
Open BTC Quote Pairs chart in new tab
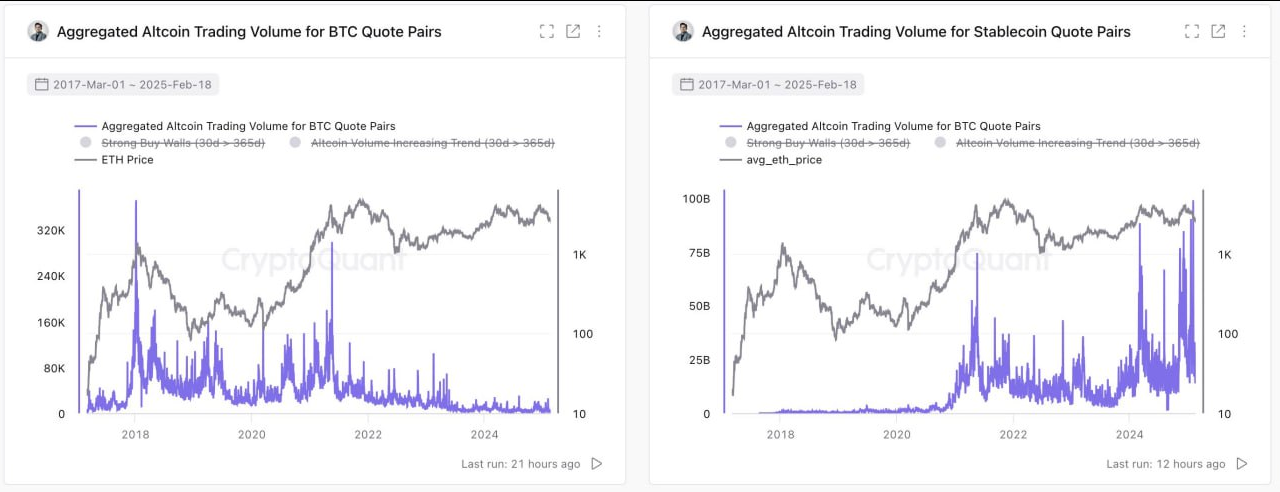tap(573, 31)
